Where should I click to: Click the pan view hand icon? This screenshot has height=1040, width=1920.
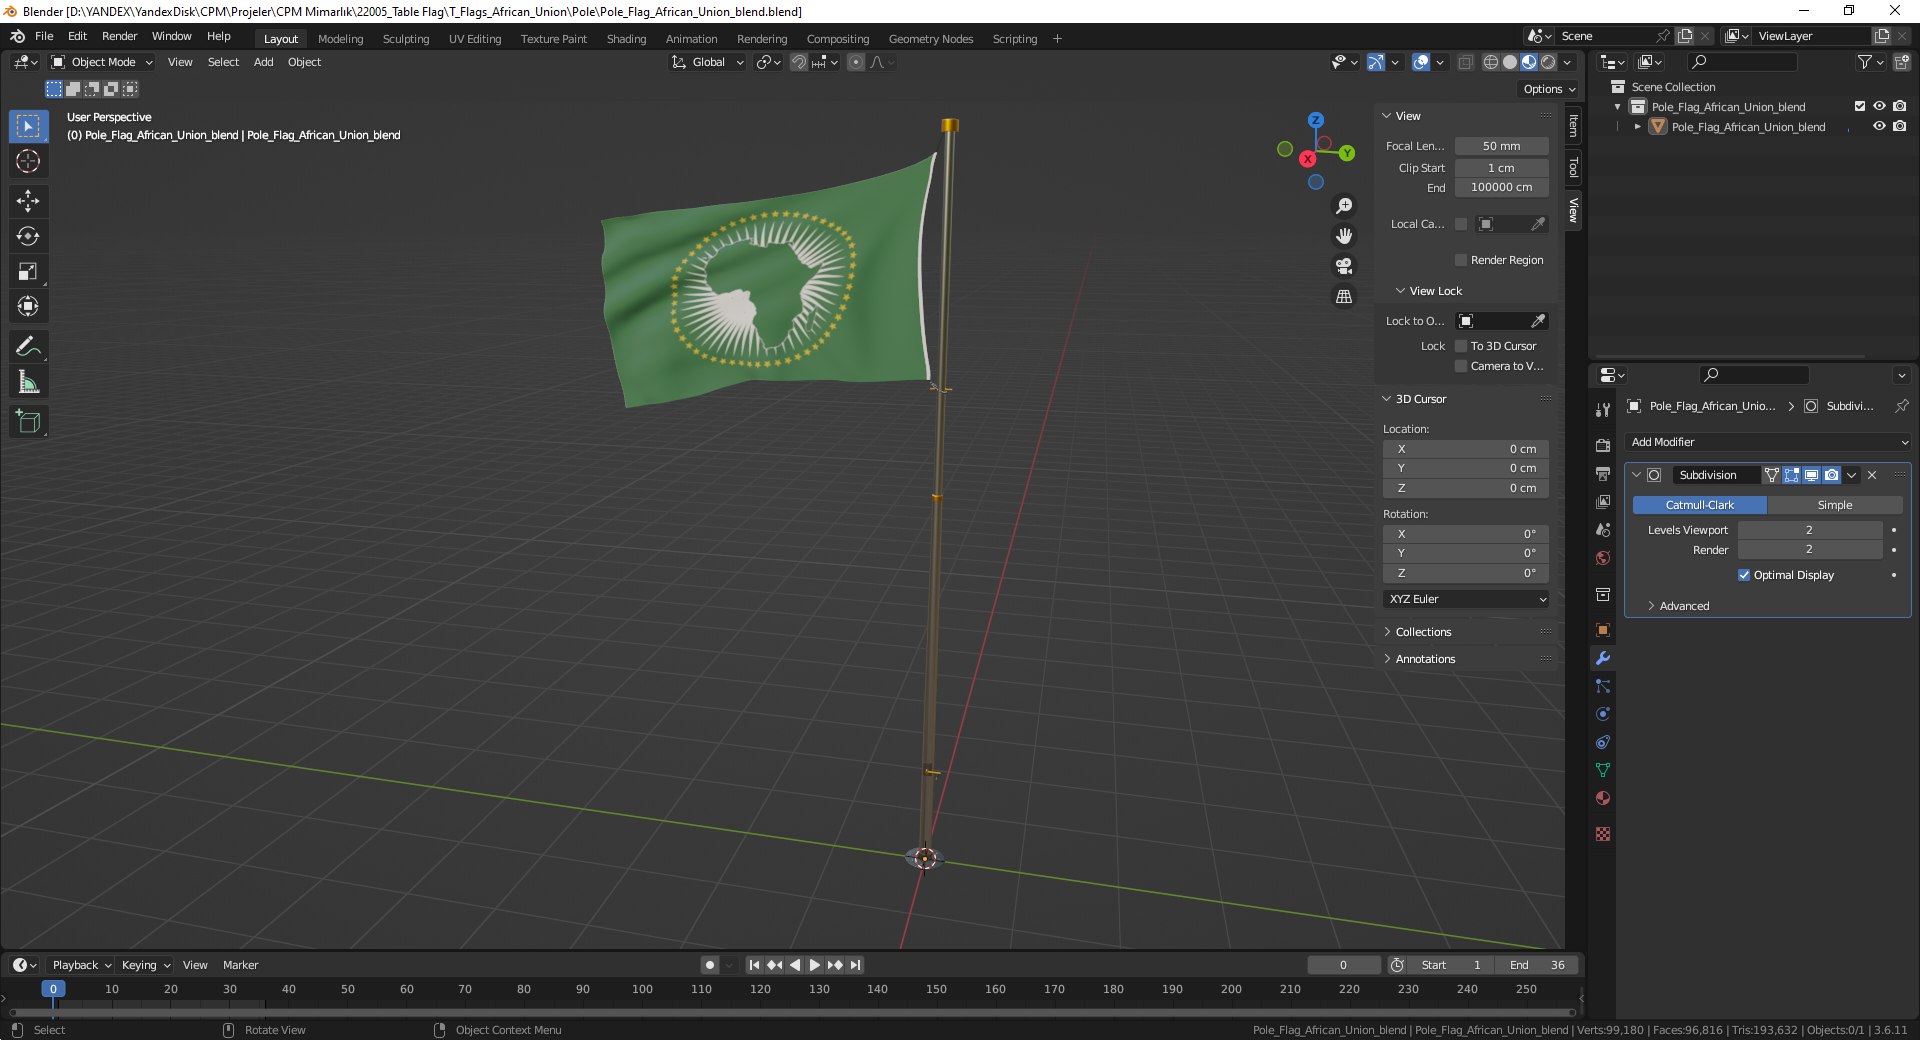[1344, 236]
